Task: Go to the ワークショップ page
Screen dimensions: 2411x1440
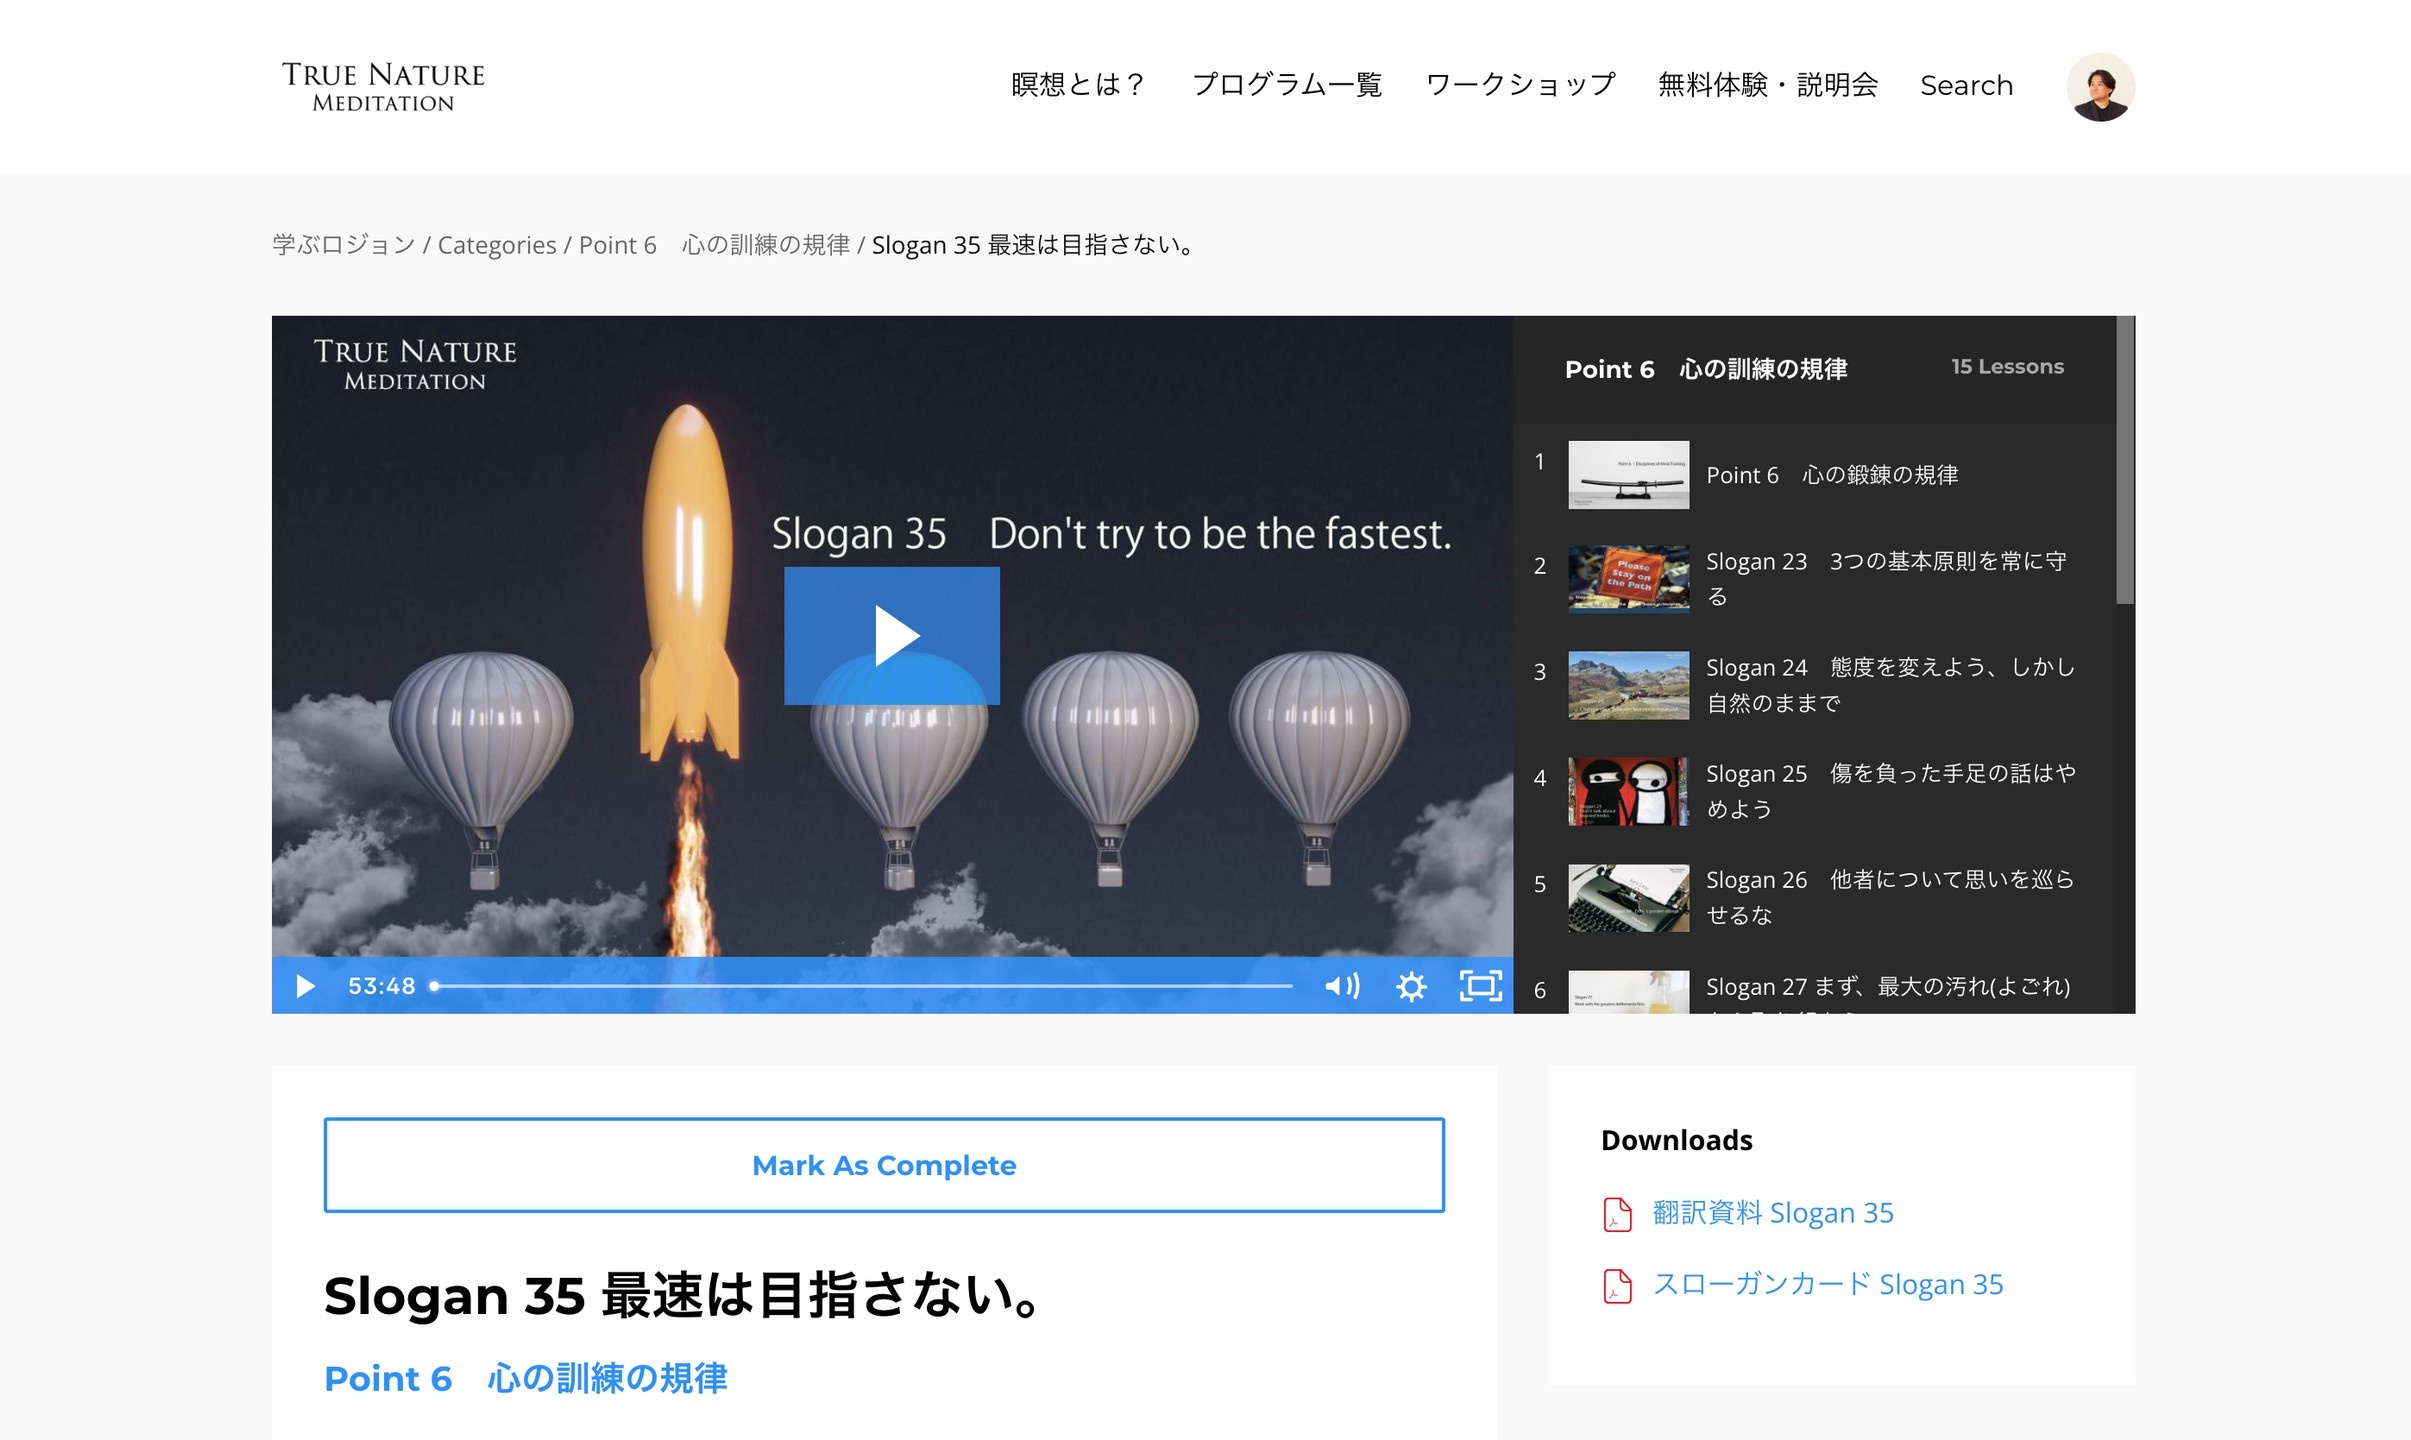Action: pos(1520,85)
